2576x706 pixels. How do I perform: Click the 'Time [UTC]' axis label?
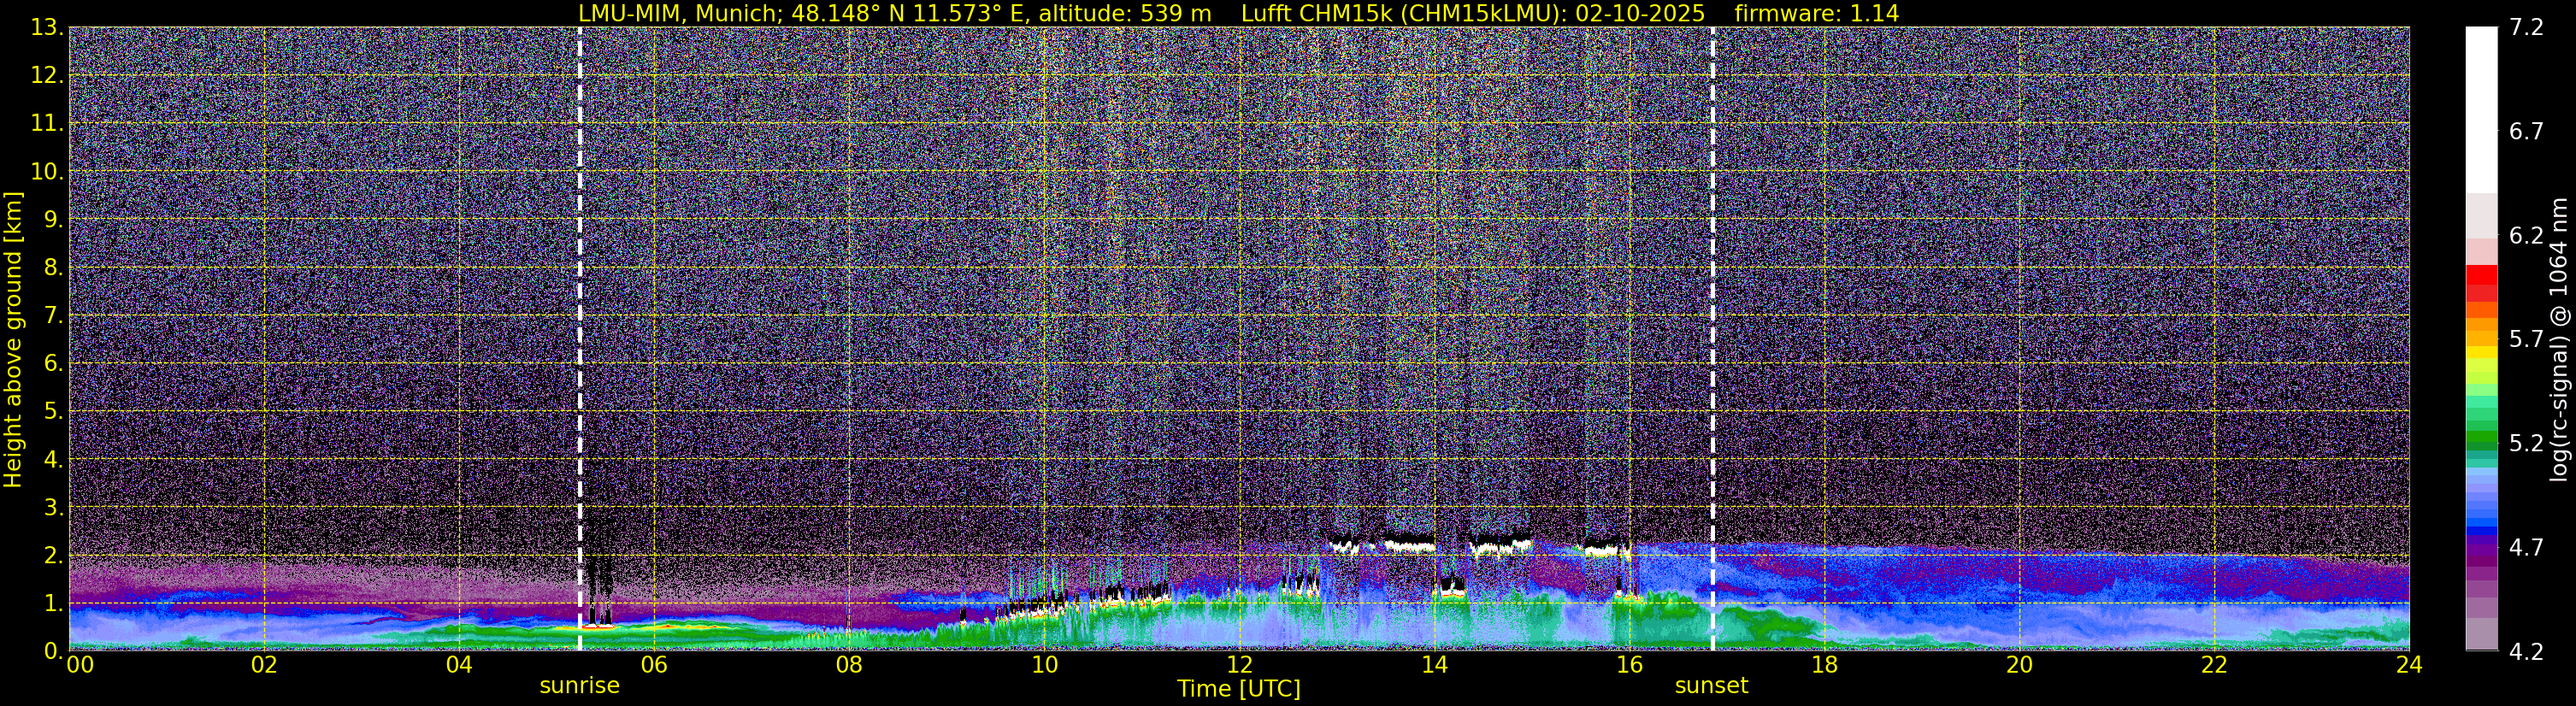point(1239,689)
